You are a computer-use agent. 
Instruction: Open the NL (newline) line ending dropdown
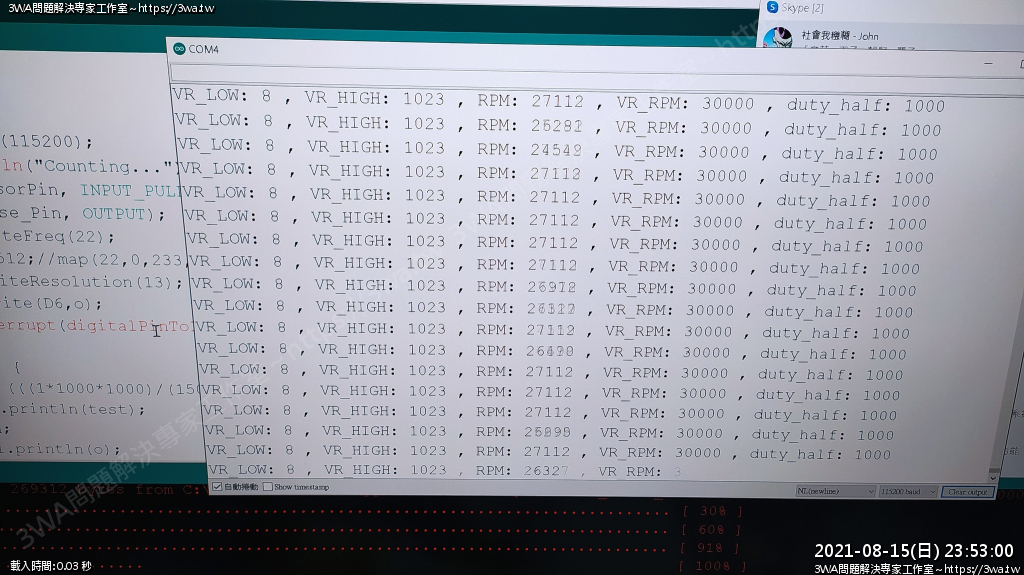(x=834, y=491)
